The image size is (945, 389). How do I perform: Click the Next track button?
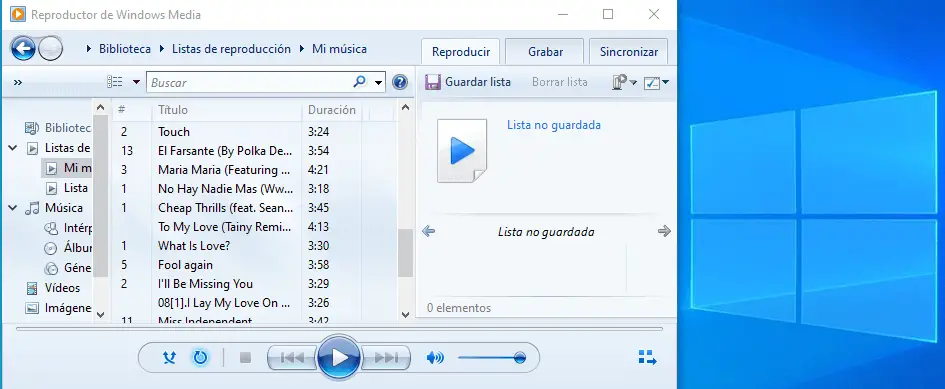pyautogui.click(x=386, y=358)
